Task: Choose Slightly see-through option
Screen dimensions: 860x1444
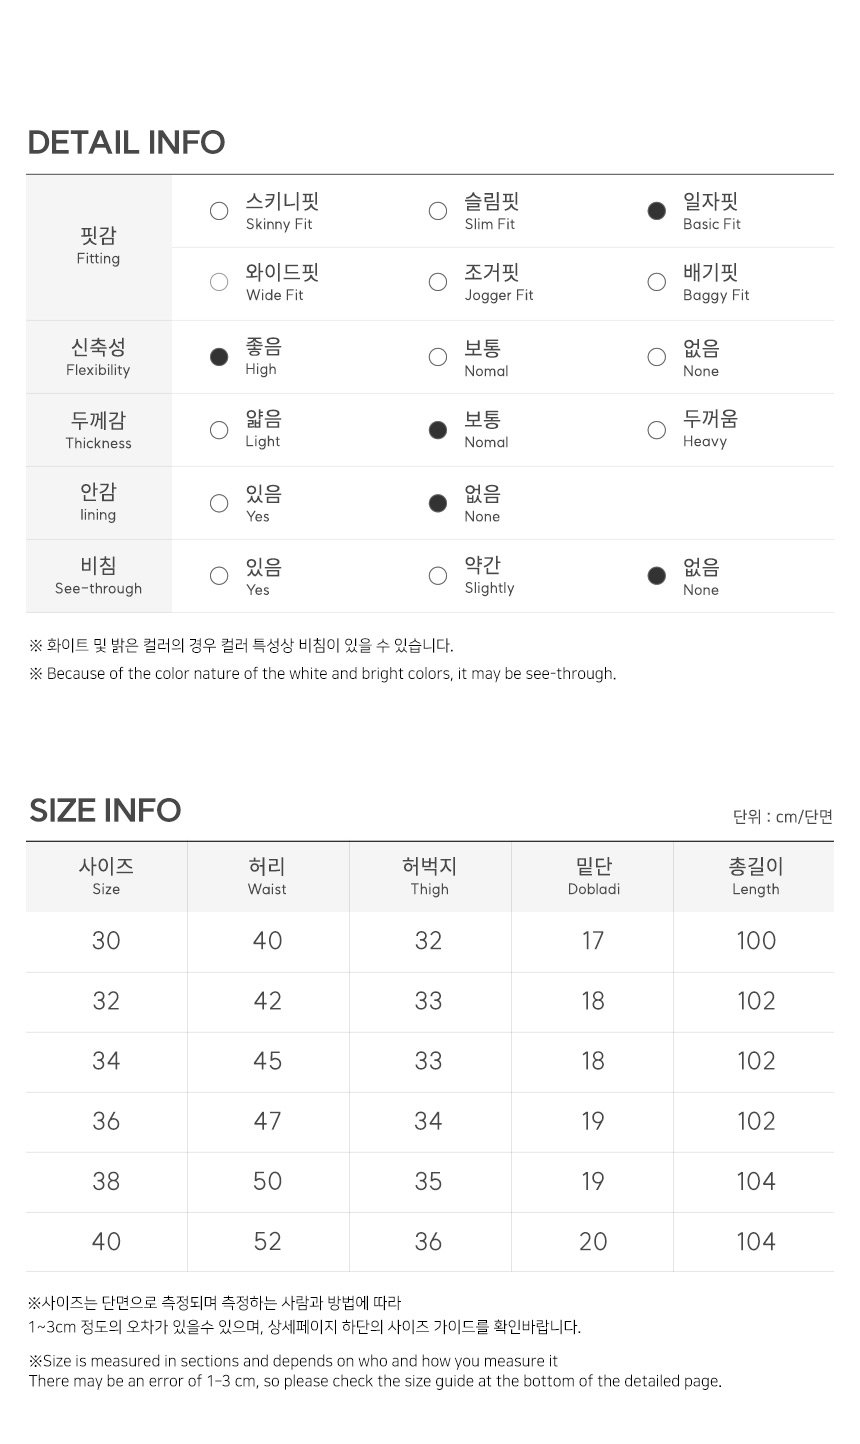Action: (437, 576)
